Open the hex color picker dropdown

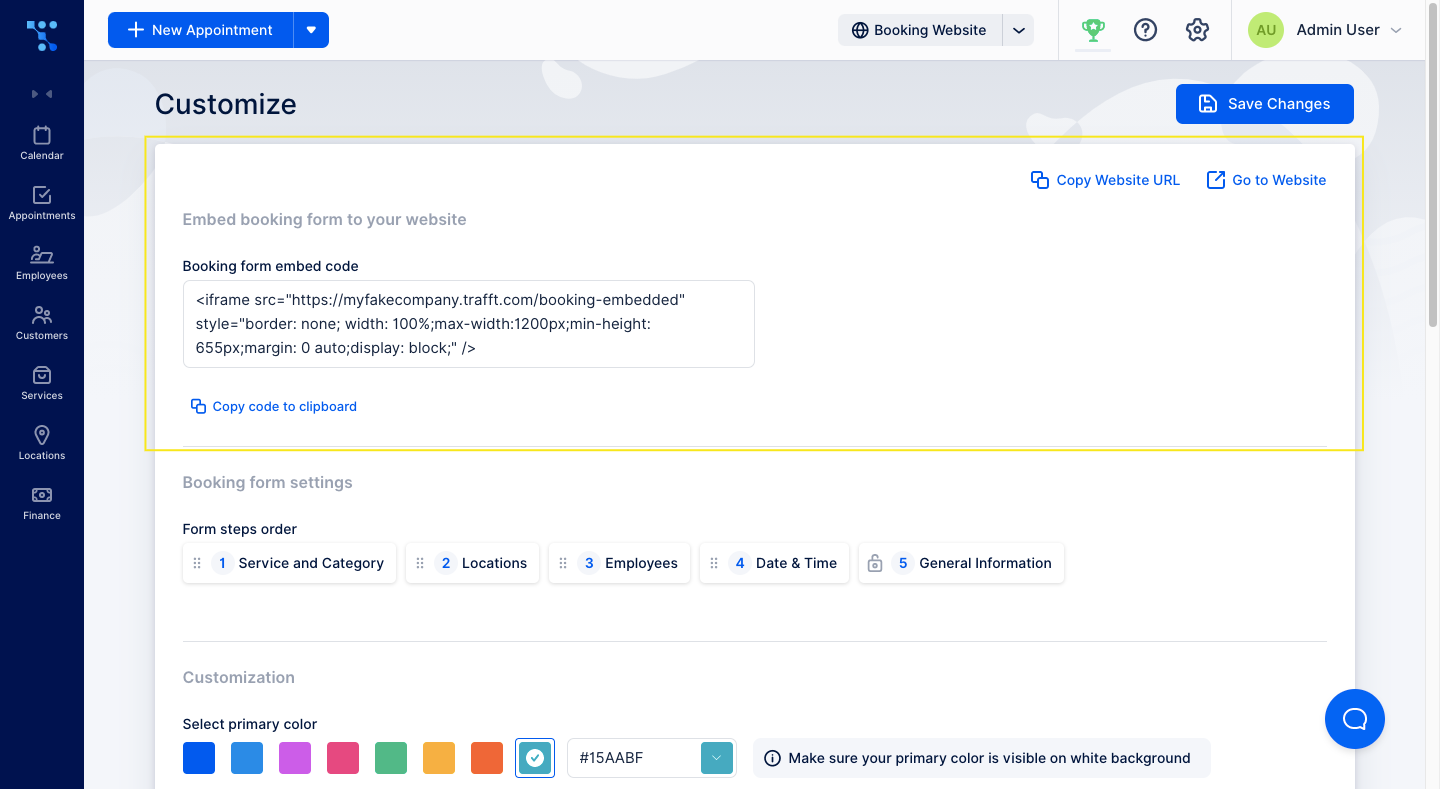tap(717, 758)
